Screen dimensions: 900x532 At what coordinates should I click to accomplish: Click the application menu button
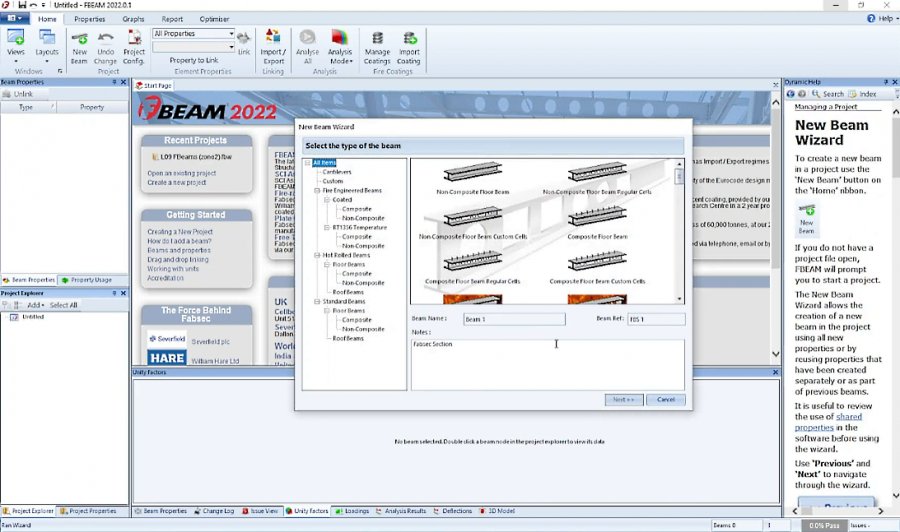(x=14, y=18)
